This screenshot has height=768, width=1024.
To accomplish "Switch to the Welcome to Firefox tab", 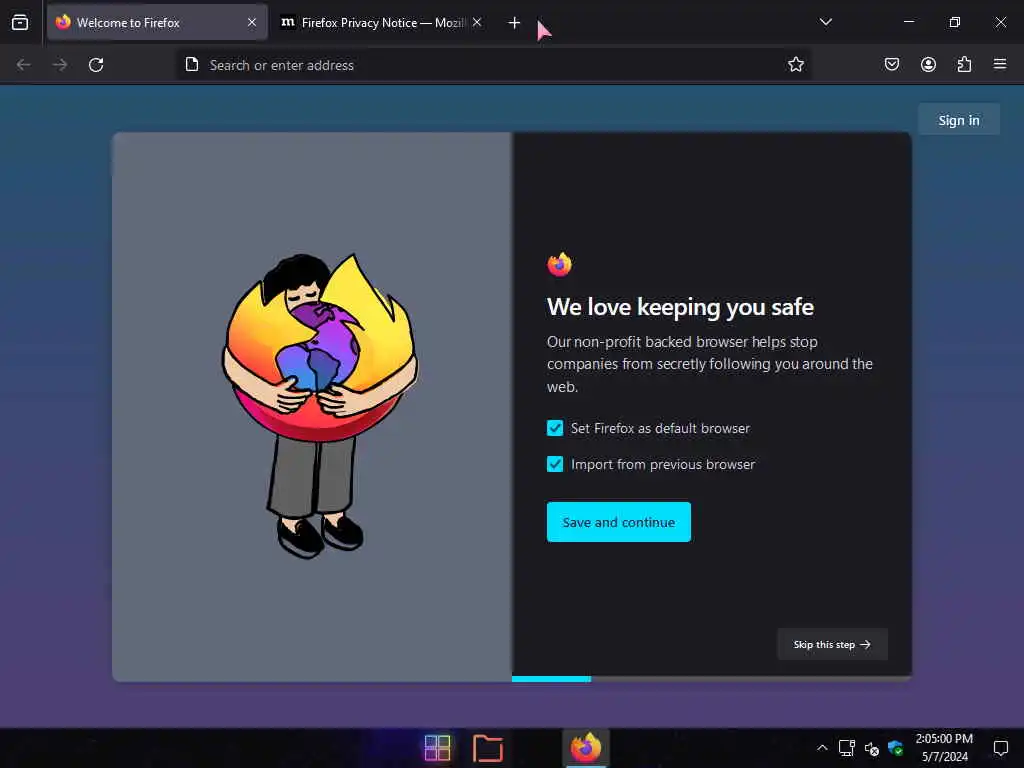I will 157,22.
